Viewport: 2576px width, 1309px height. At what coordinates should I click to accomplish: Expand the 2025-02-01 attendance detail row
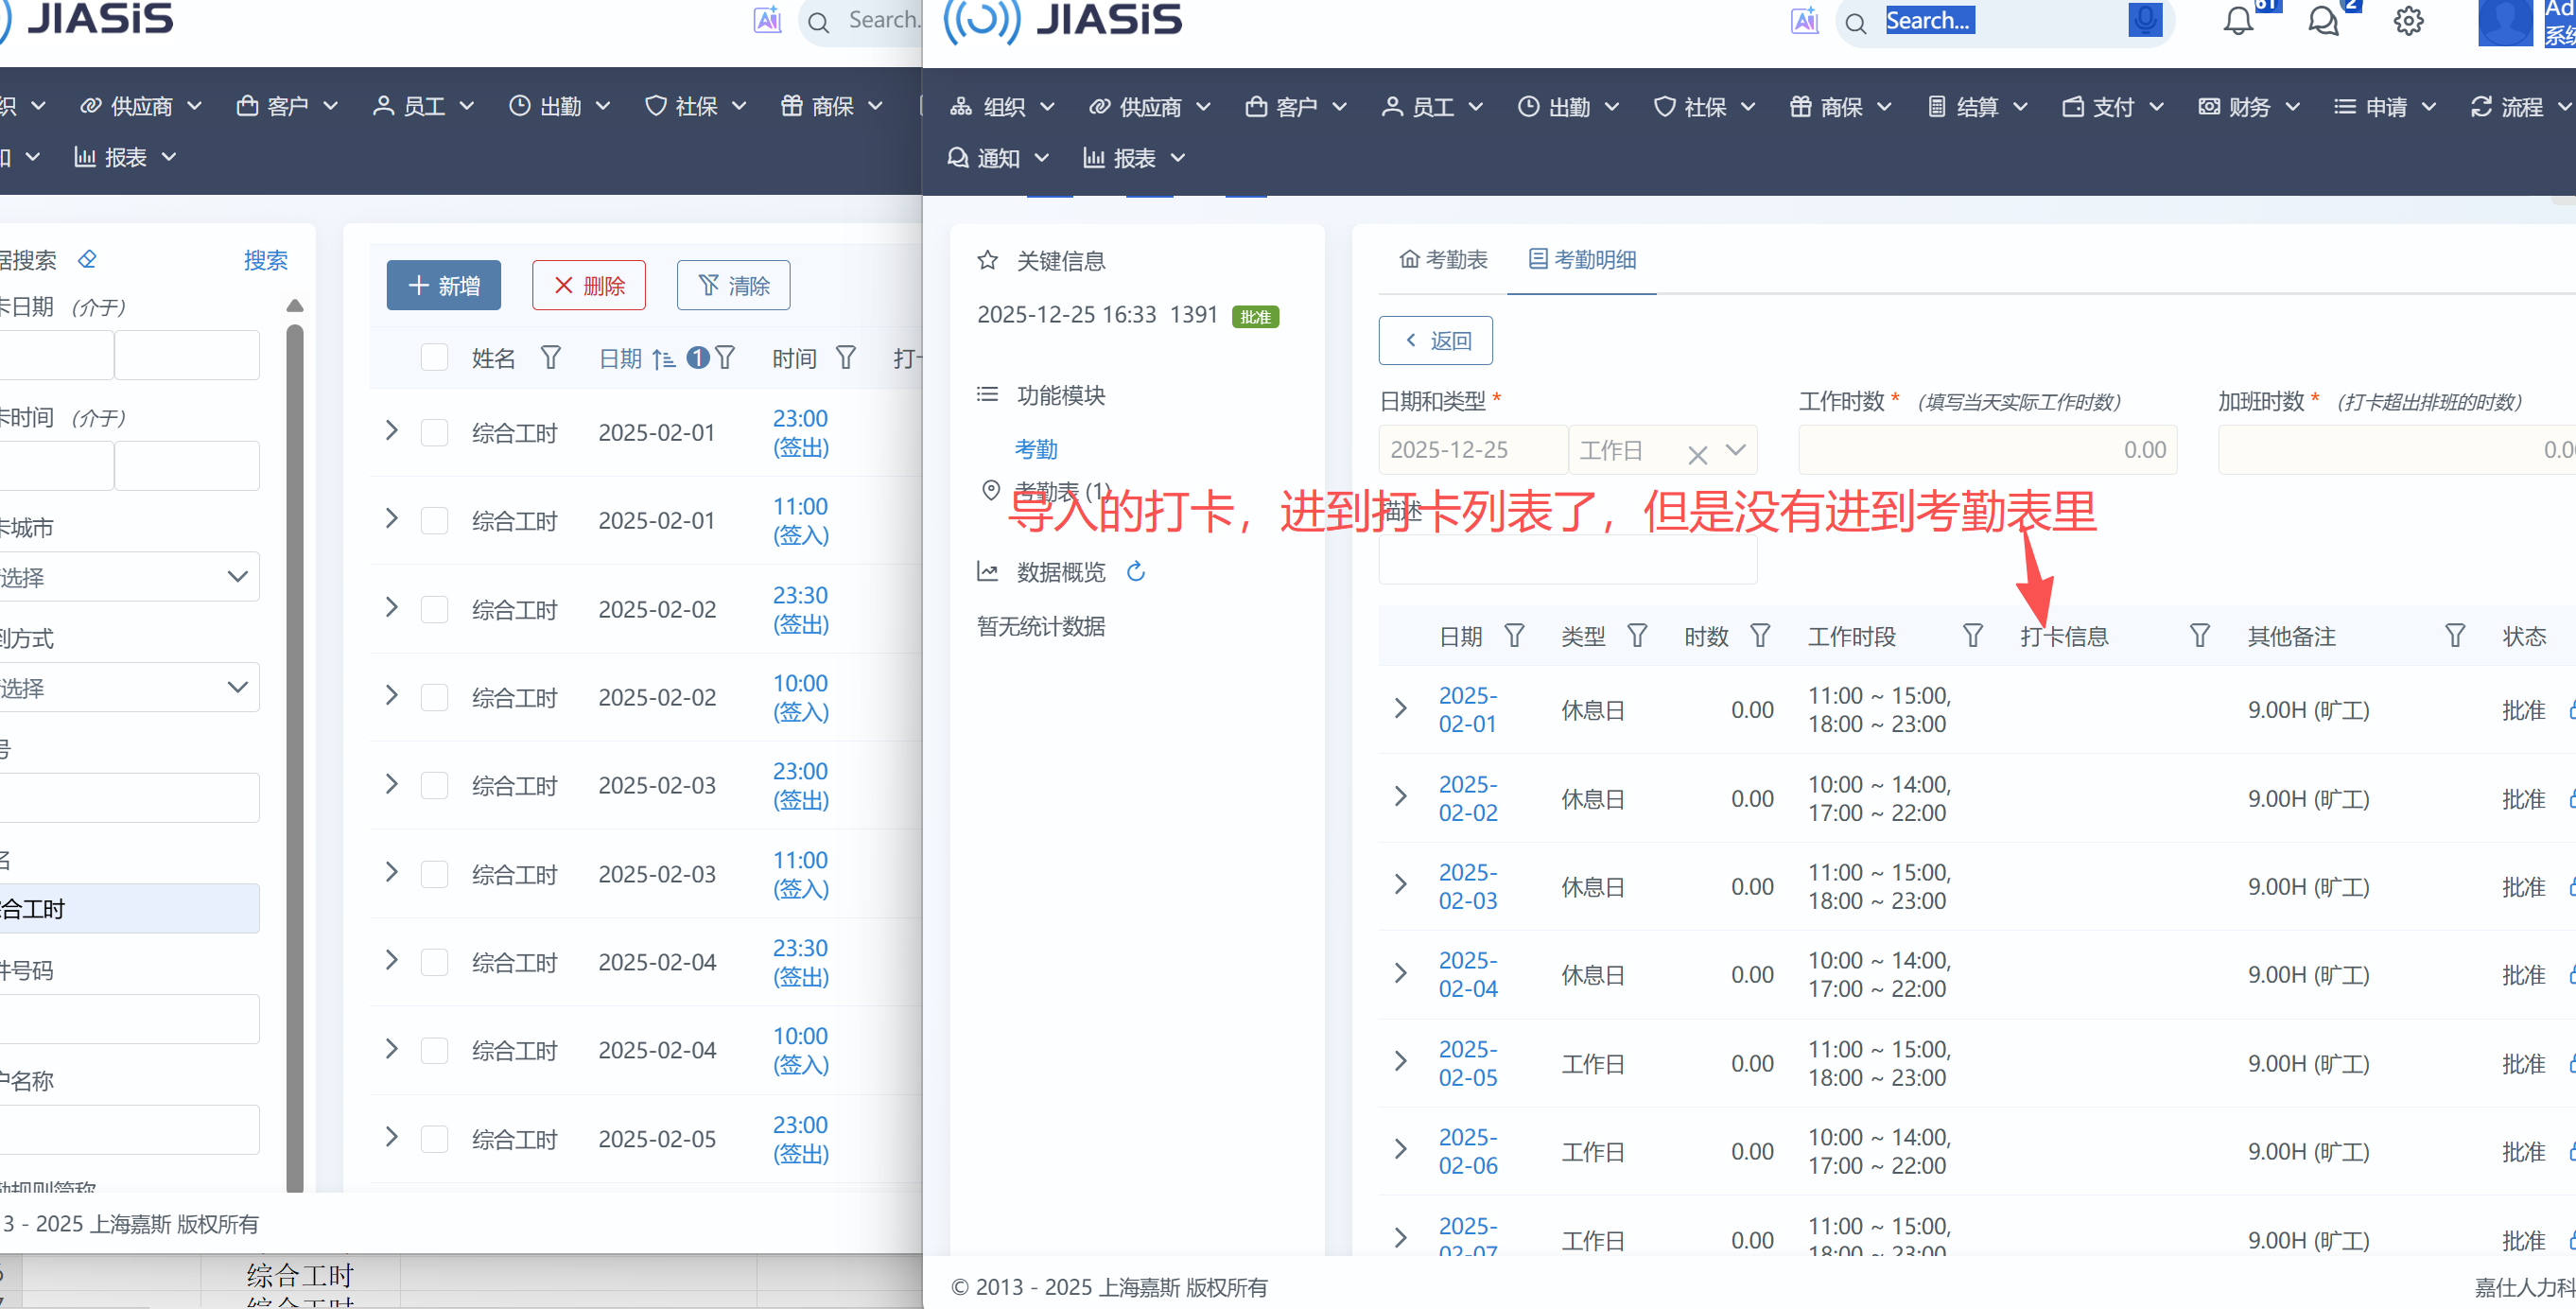click(1400, 709)
